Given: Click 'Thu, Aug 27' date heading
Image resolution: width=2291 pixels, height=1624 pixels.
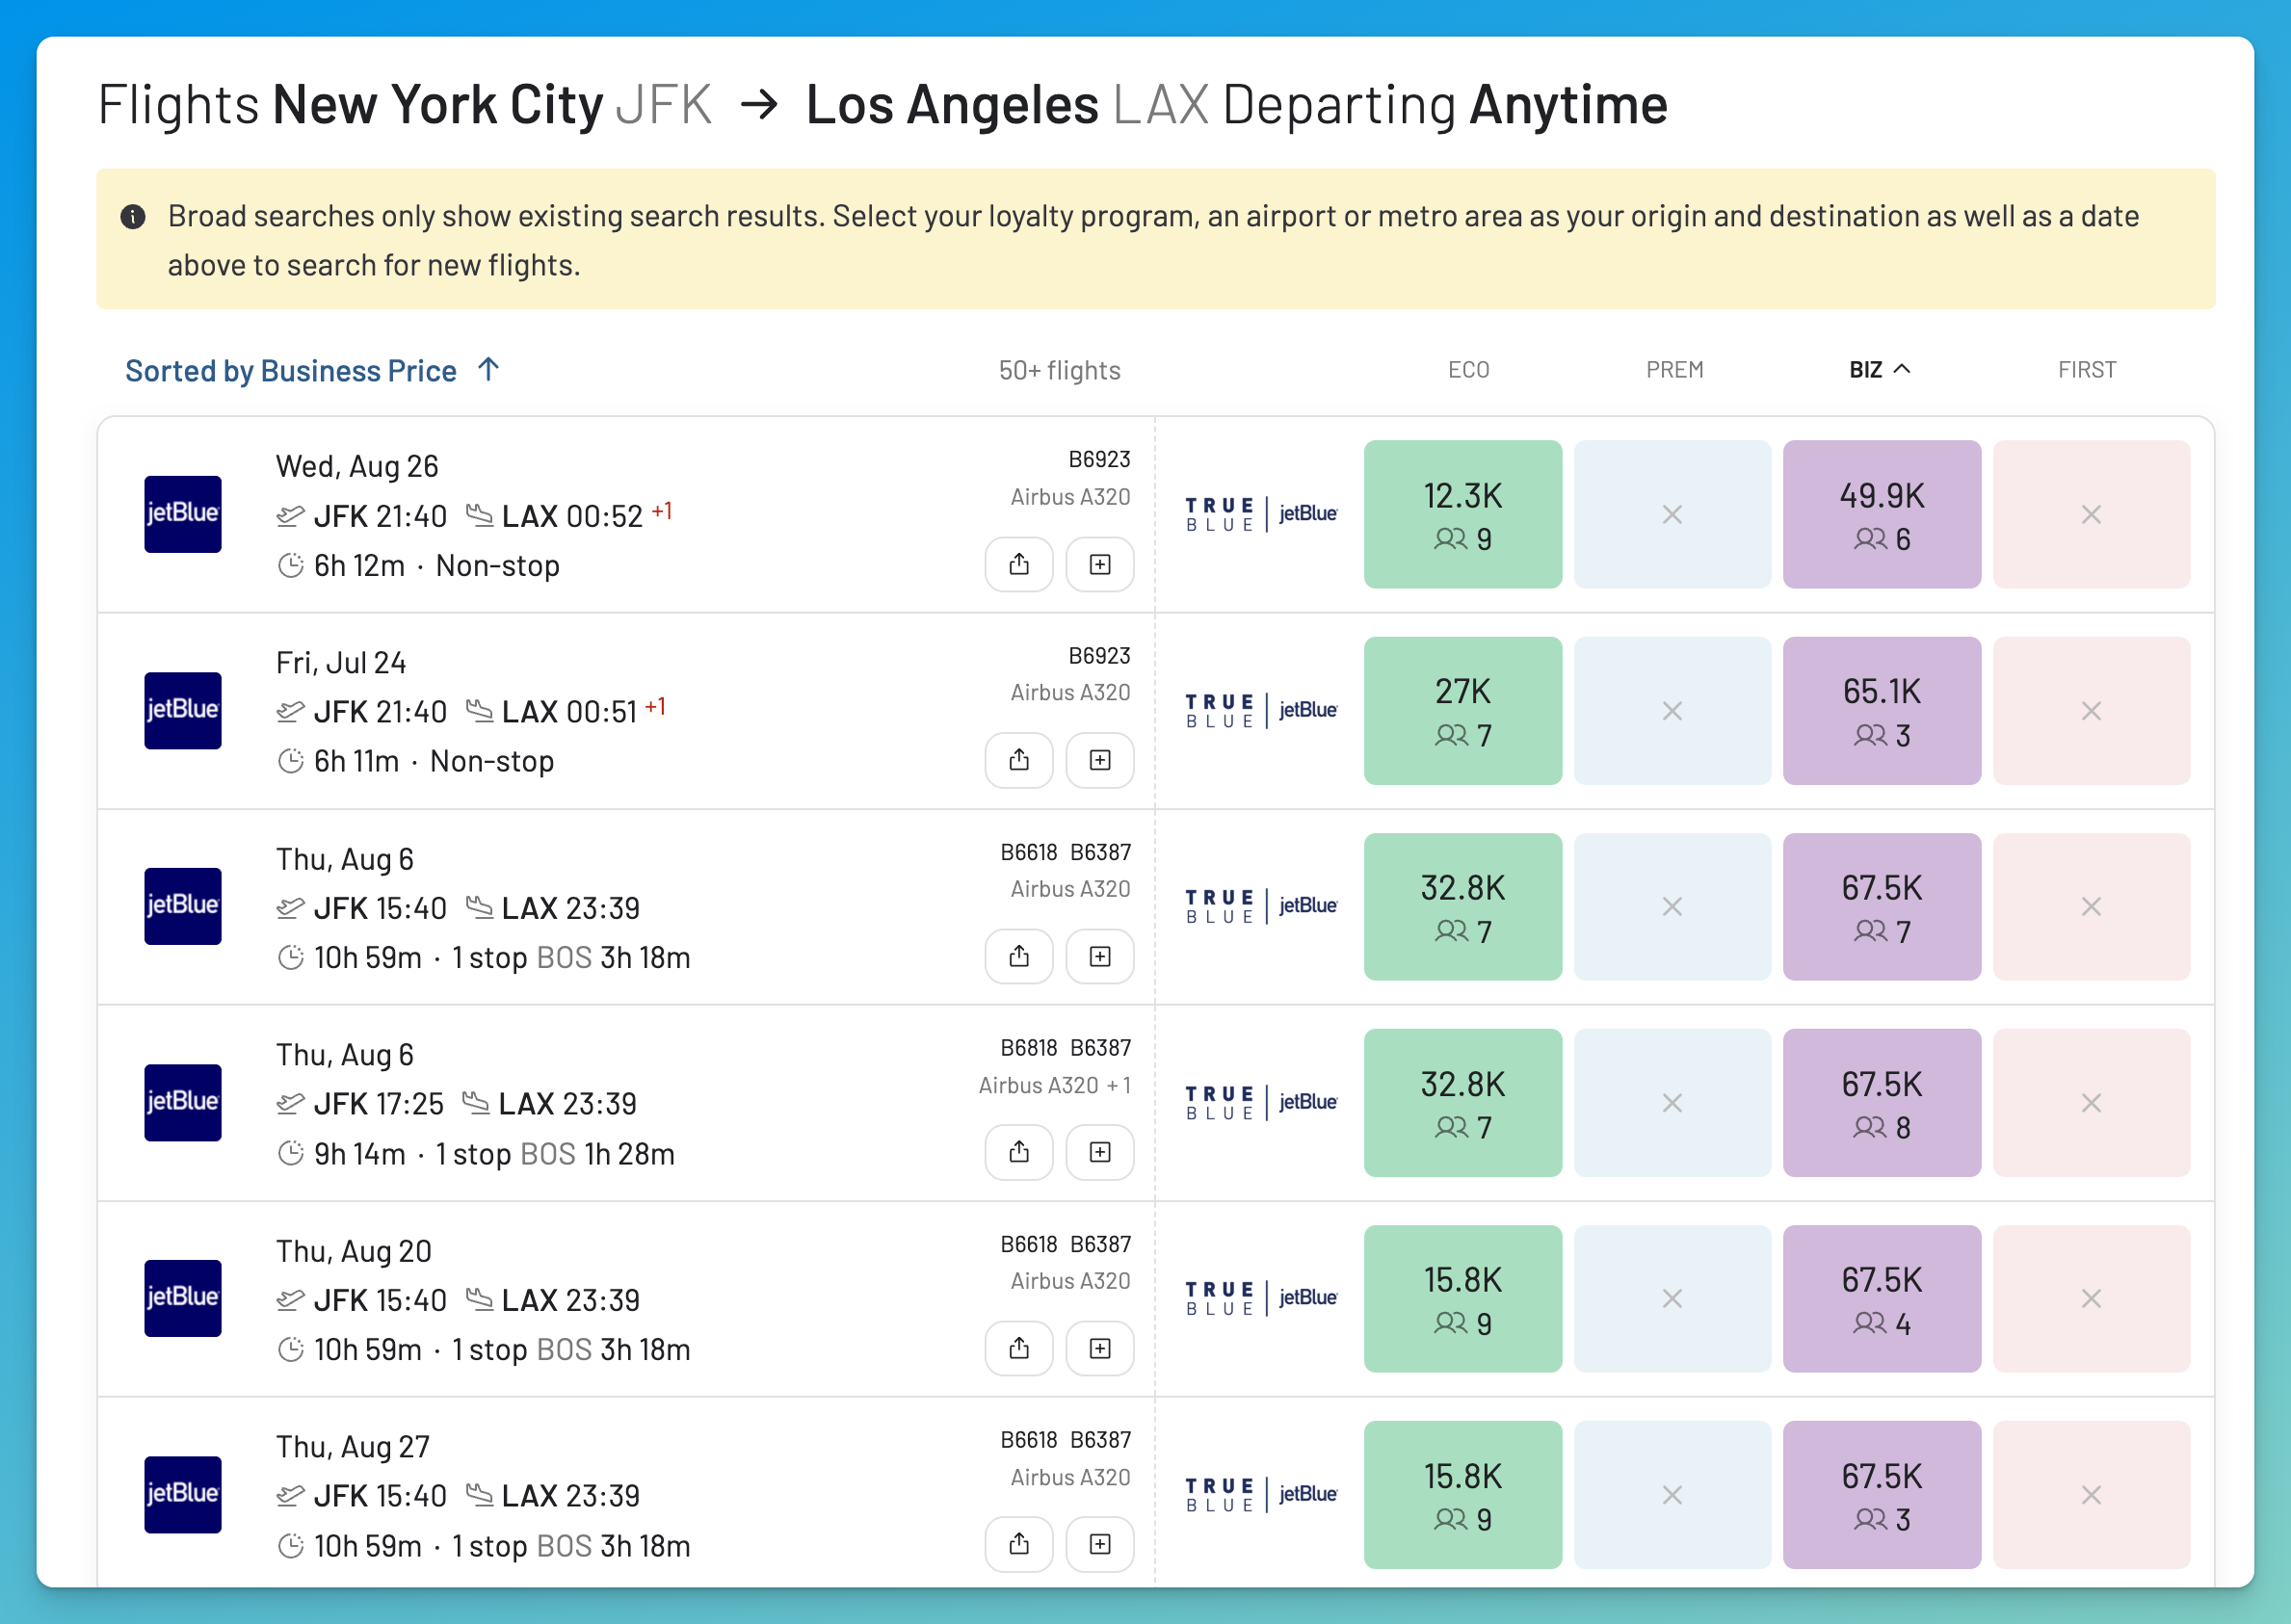Looking at the screenshot, I should click(x=353, y=1447).
